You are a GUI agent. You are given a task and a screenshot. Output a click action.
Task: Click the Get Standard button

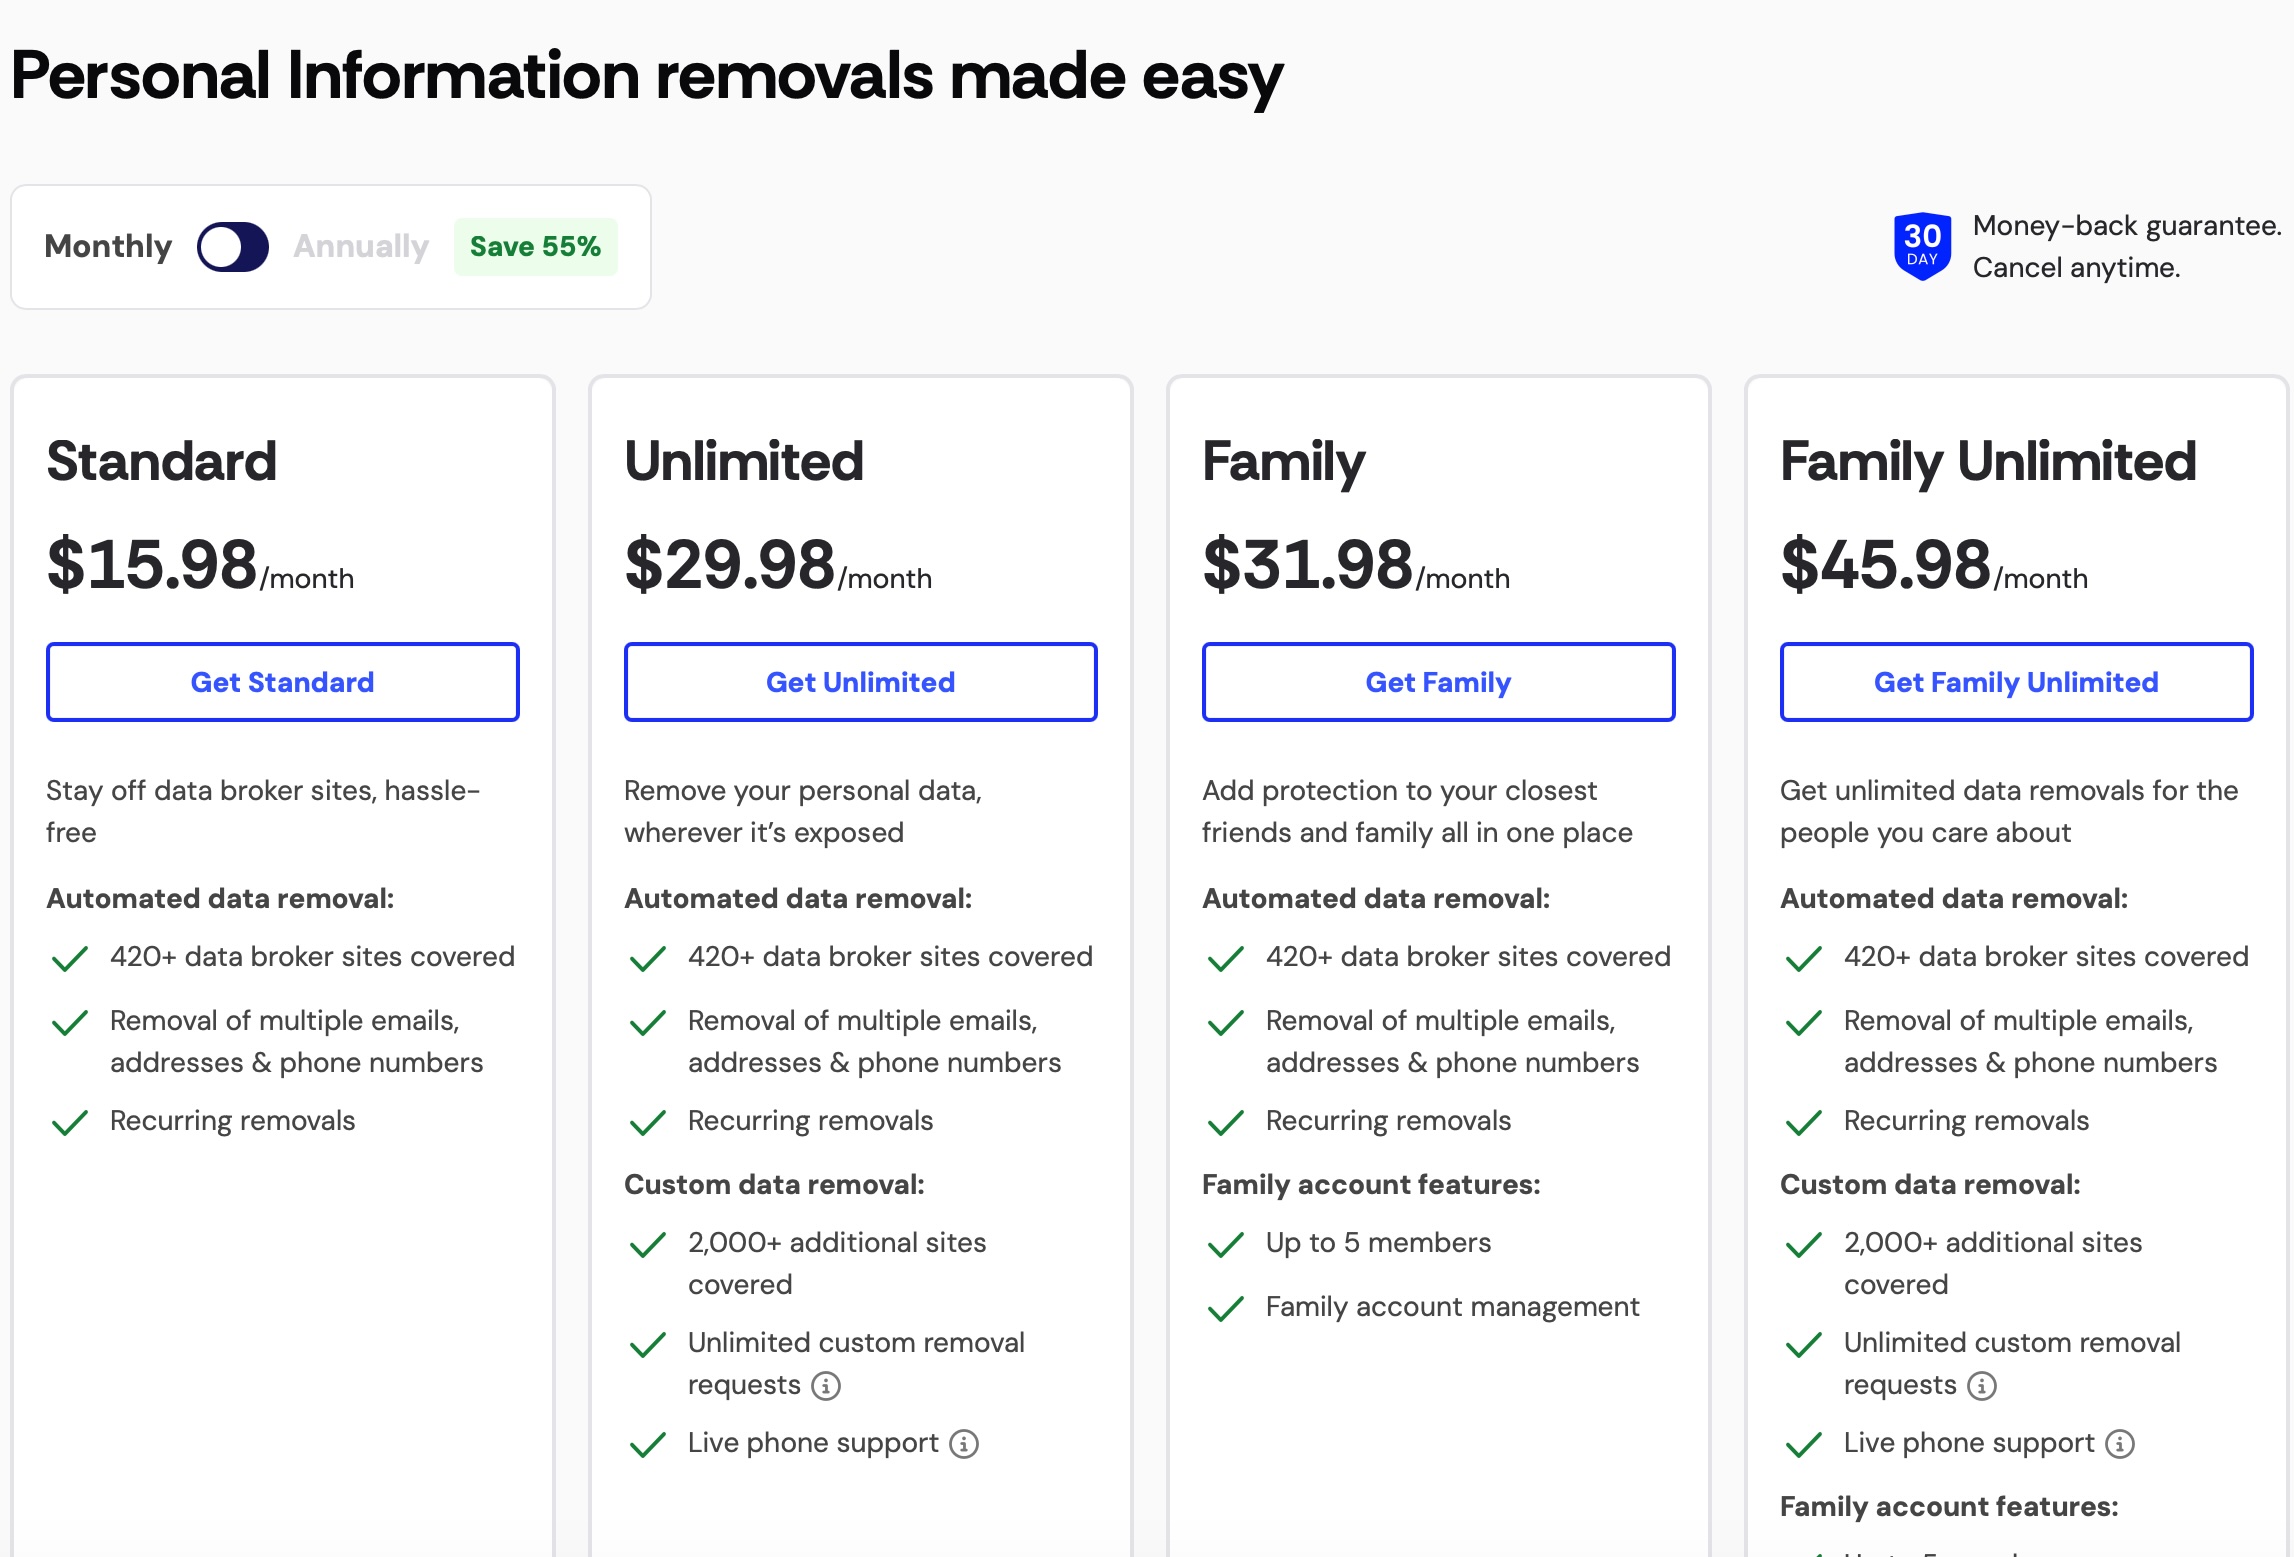(x=282, y=682)
